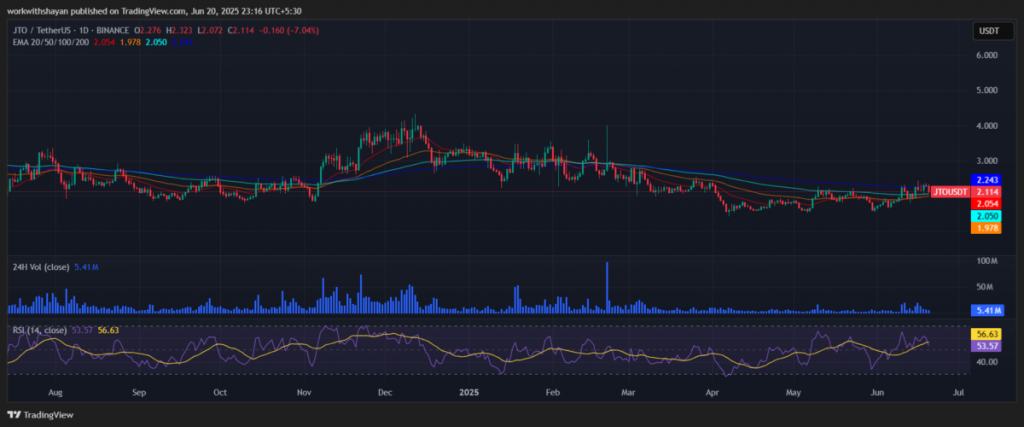The height and width of the screenshot is (427, 1024).
Task: Click the yellow 56.63 RSI value tag
Action: [987, 333]
